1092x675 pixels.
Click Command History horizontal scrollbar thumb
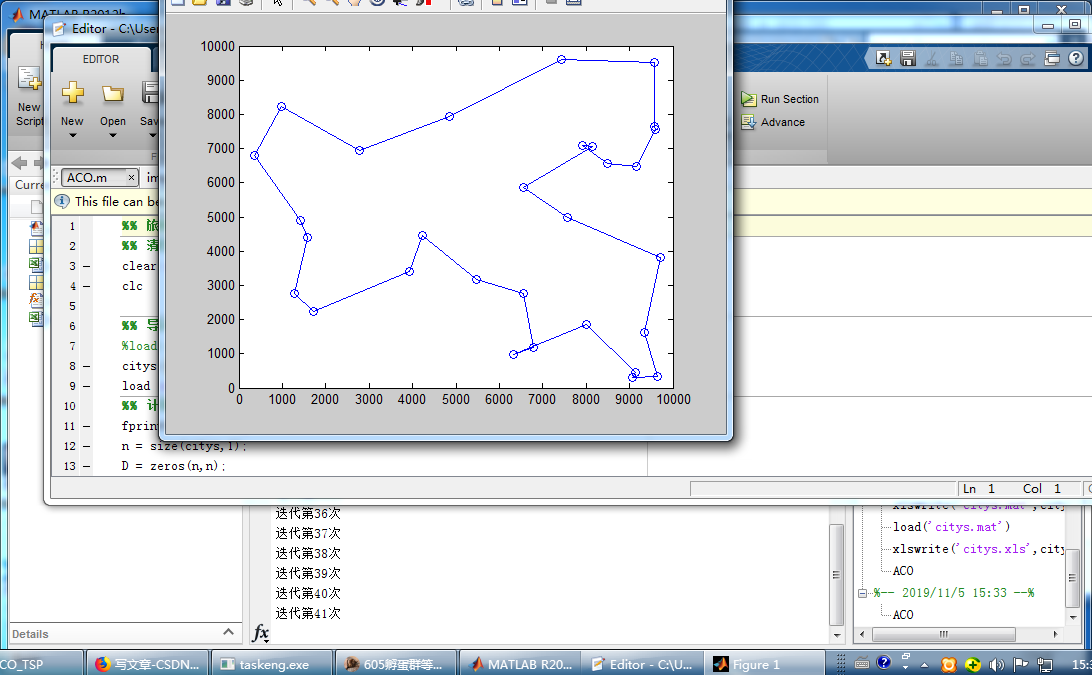coord(944,634)
